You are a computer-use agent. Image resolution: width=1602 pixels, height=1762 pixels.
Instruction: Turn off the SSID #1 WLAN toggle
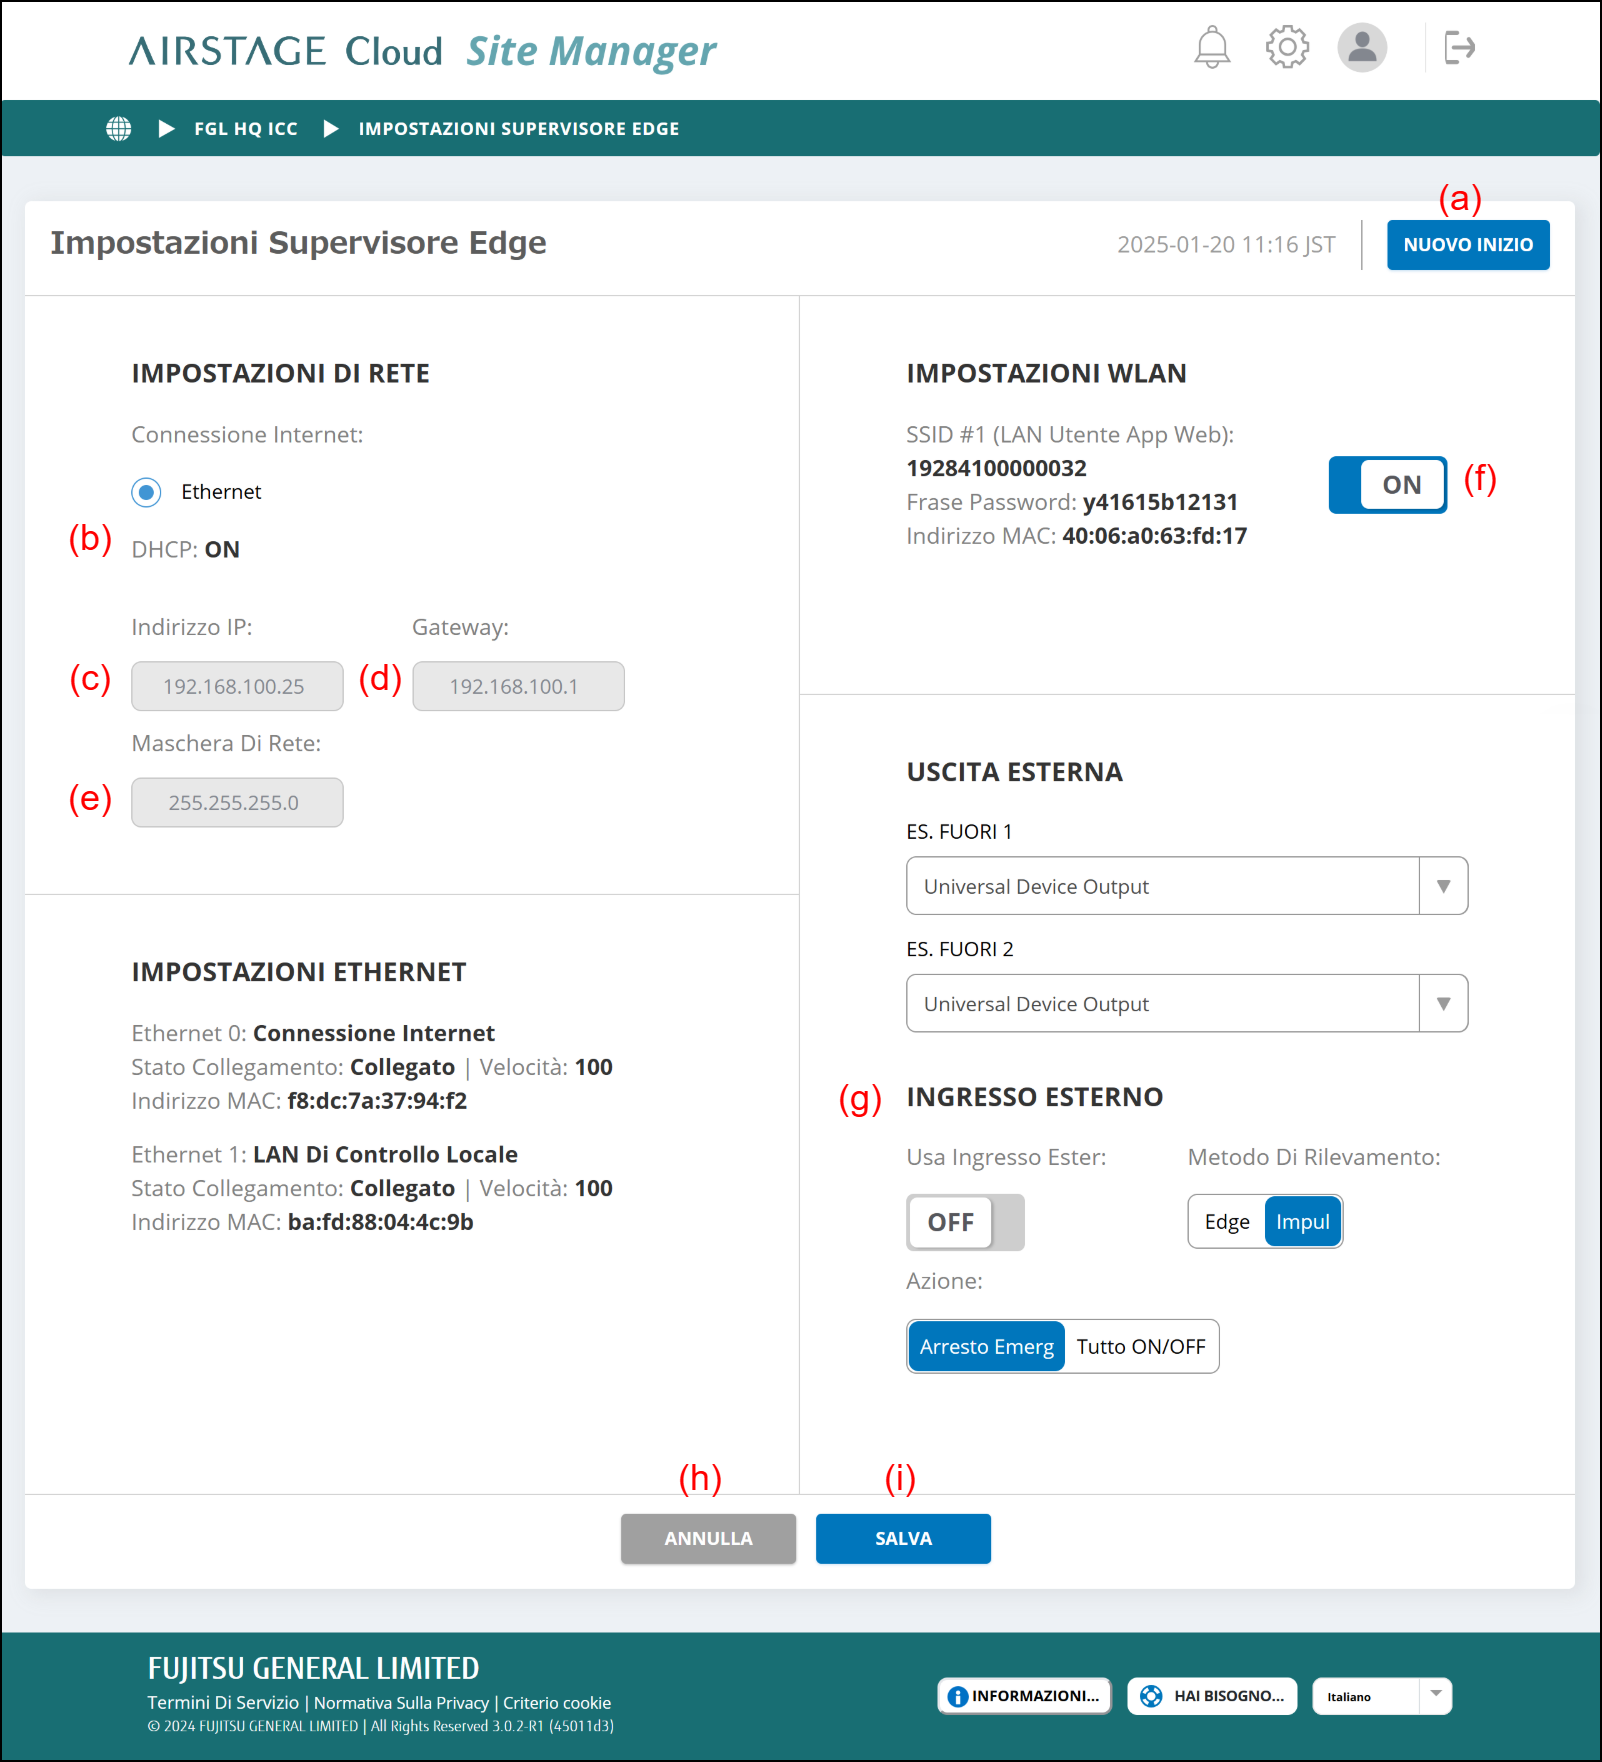pyautogui.click(x=1388, y=484)
